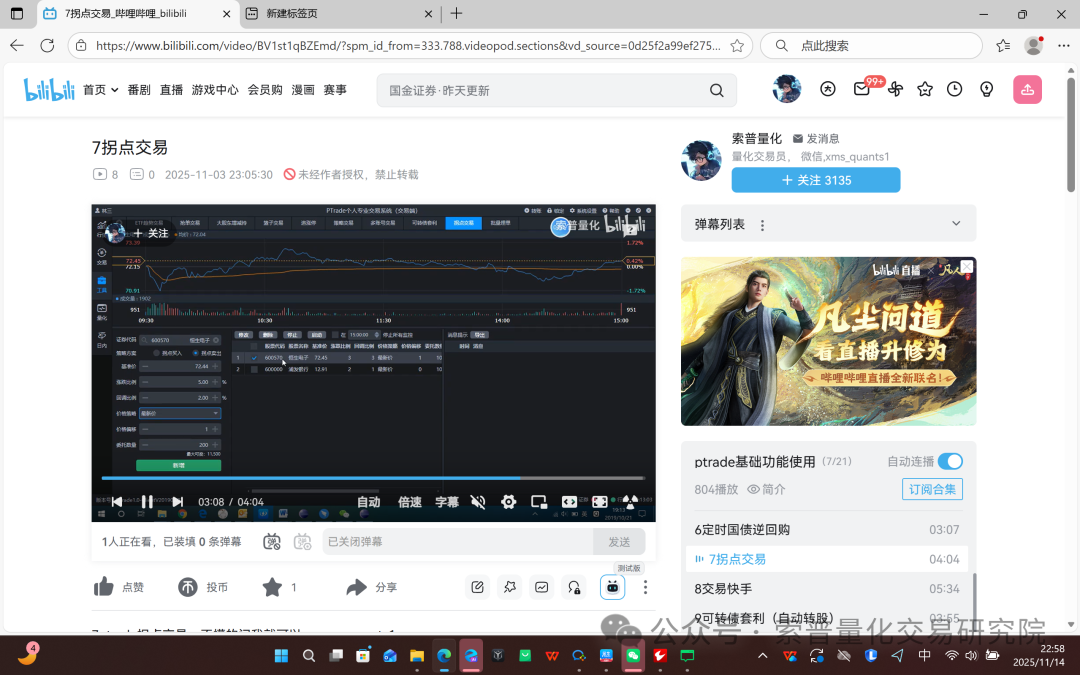This screenshot has width=1080, height=675.
Task: Toggle the favorite star showing 1
Action: click(x=270, y=587)
